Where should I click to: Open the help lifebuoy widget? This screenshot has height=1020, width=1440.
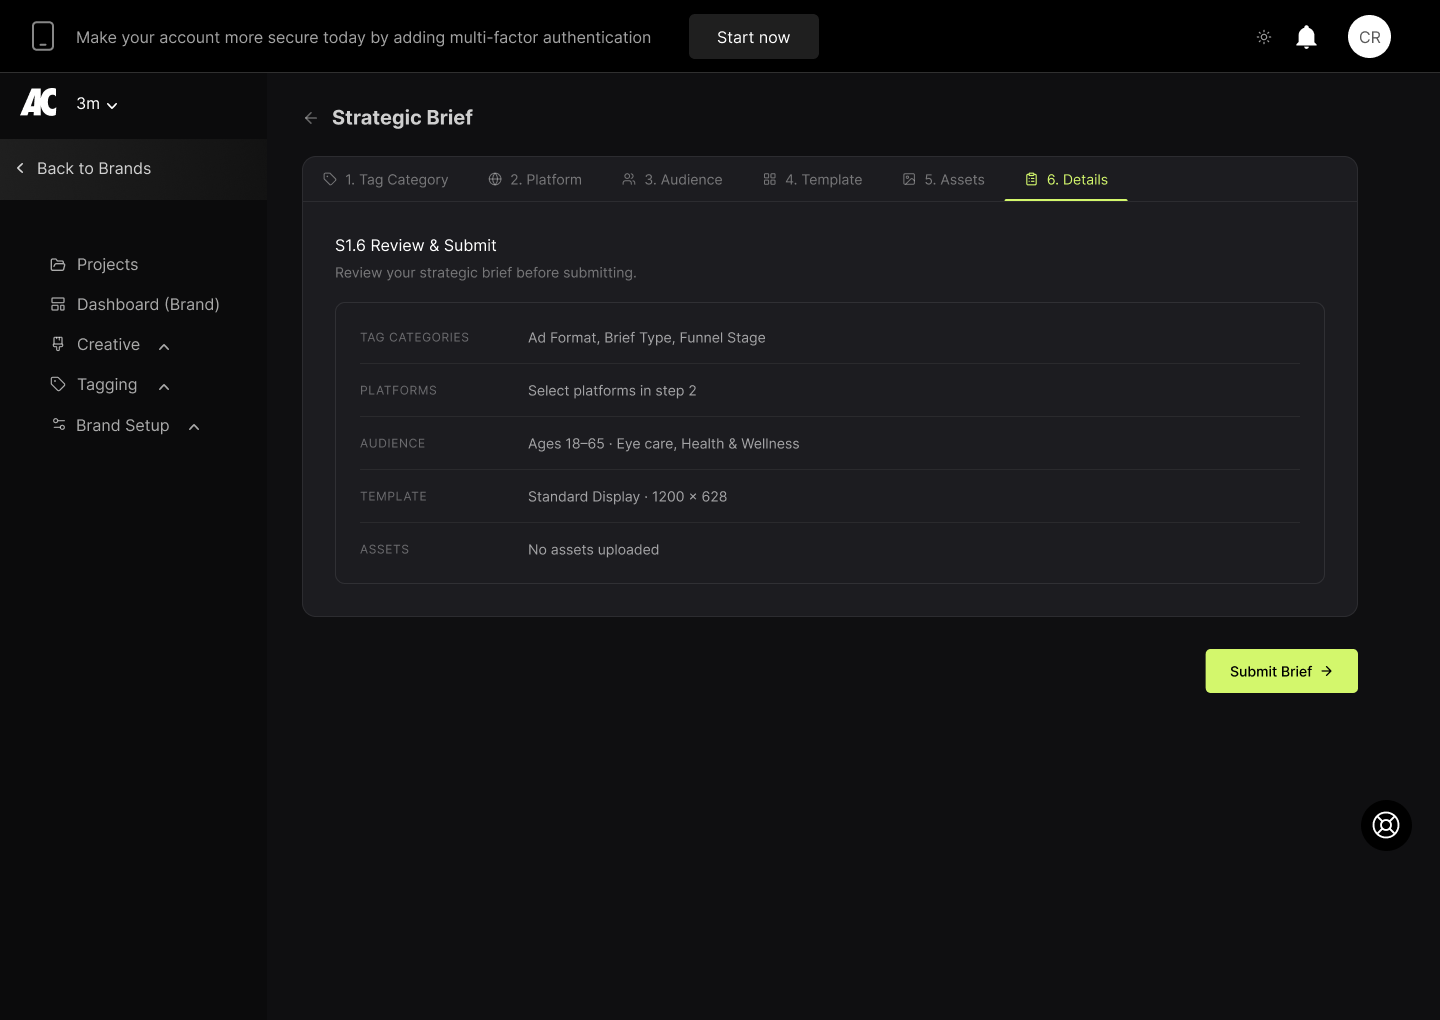pos(1386,825)
